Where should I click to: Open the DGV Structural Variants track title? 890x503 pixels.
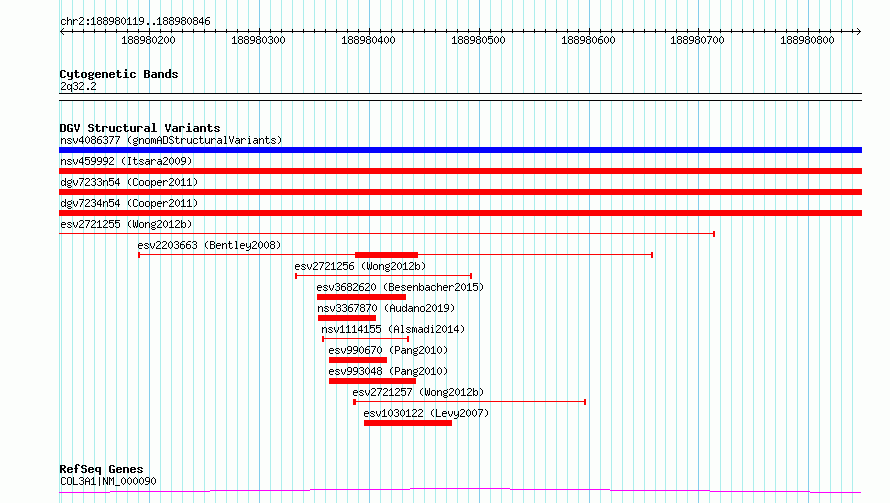[x=140, y=128]
